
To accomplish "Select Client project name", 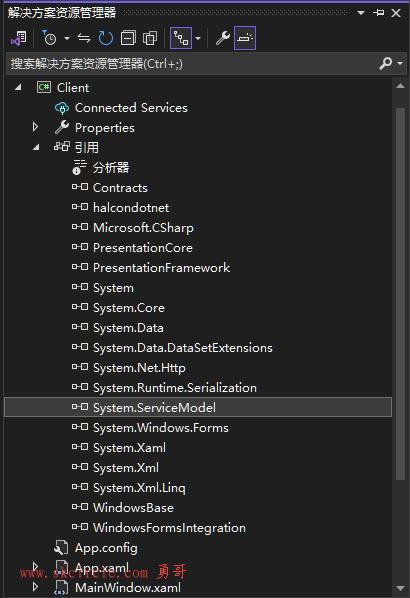I will [73, 88].
